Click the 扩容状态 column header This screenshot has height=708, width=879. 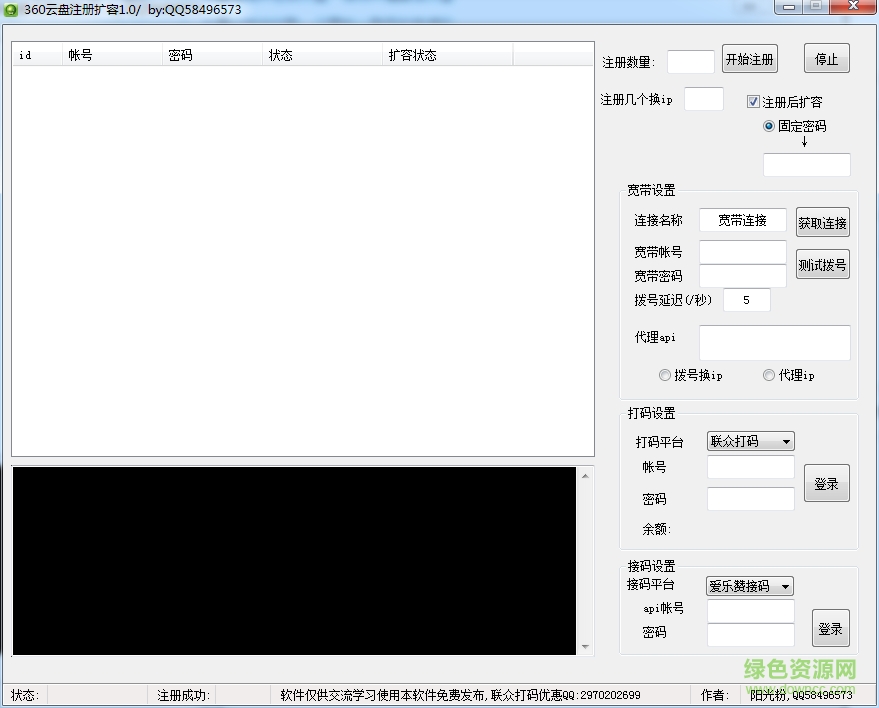coord(413,55)
